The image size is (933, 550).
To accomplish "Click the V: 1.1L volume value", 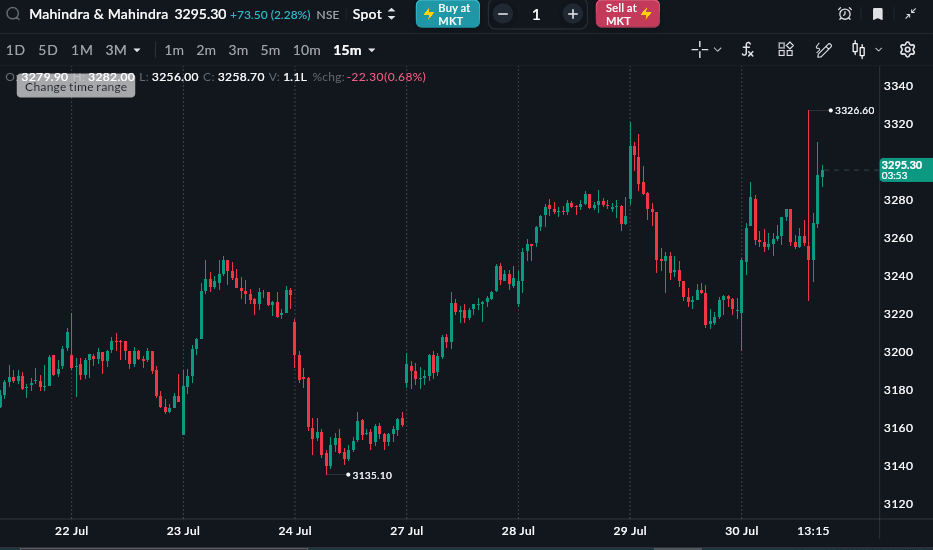I will (288, 77).
